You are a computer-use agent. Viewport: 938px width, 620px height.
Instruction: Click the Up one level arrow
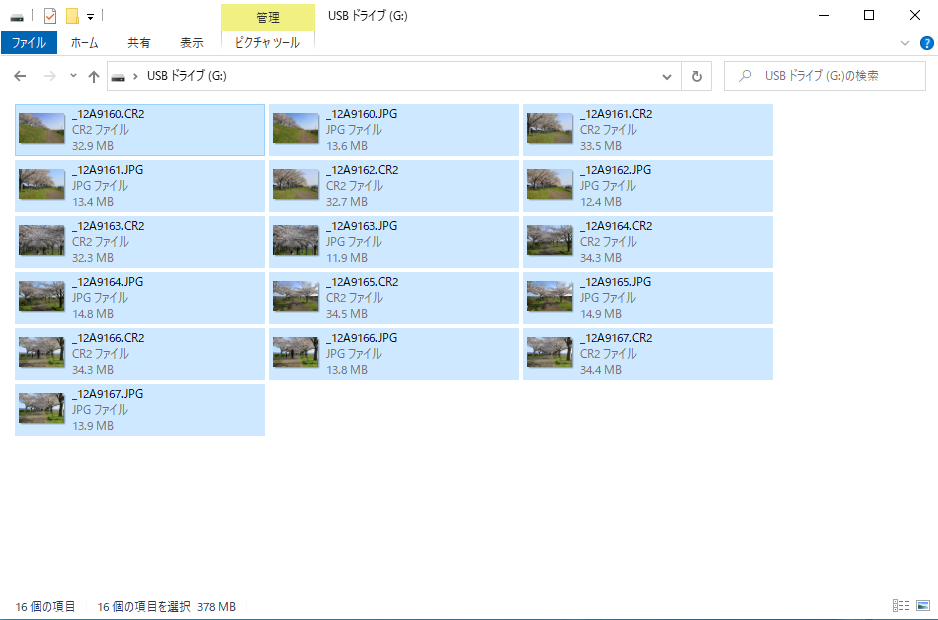tap(94, 76)
